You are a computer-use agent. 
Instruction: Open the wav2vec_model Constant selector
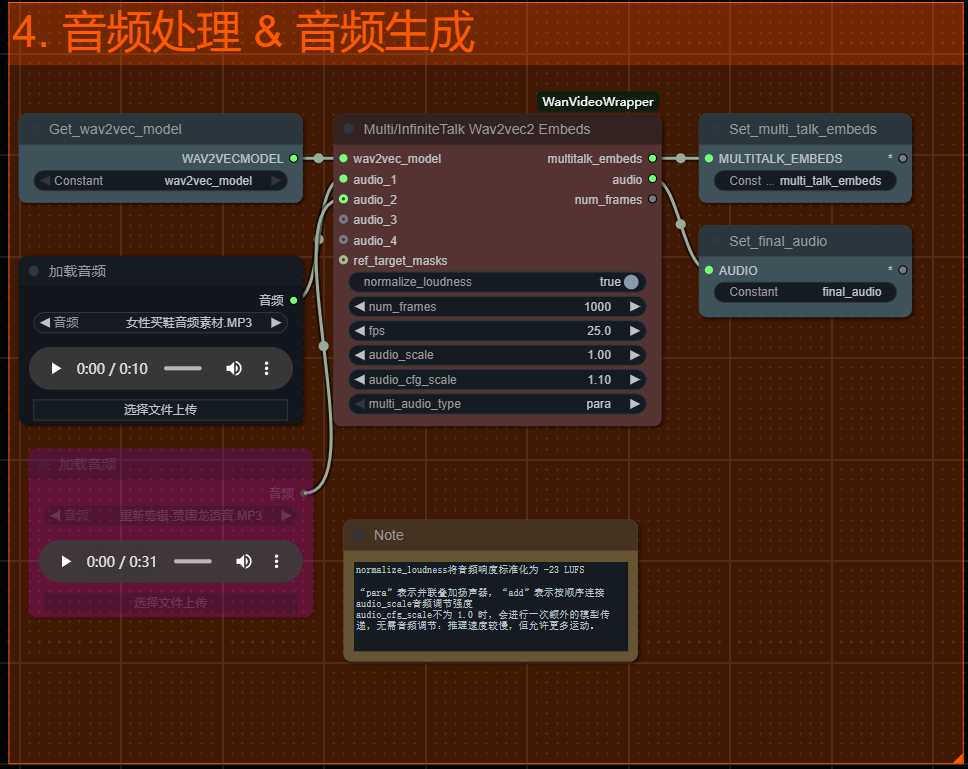point(160,181)
